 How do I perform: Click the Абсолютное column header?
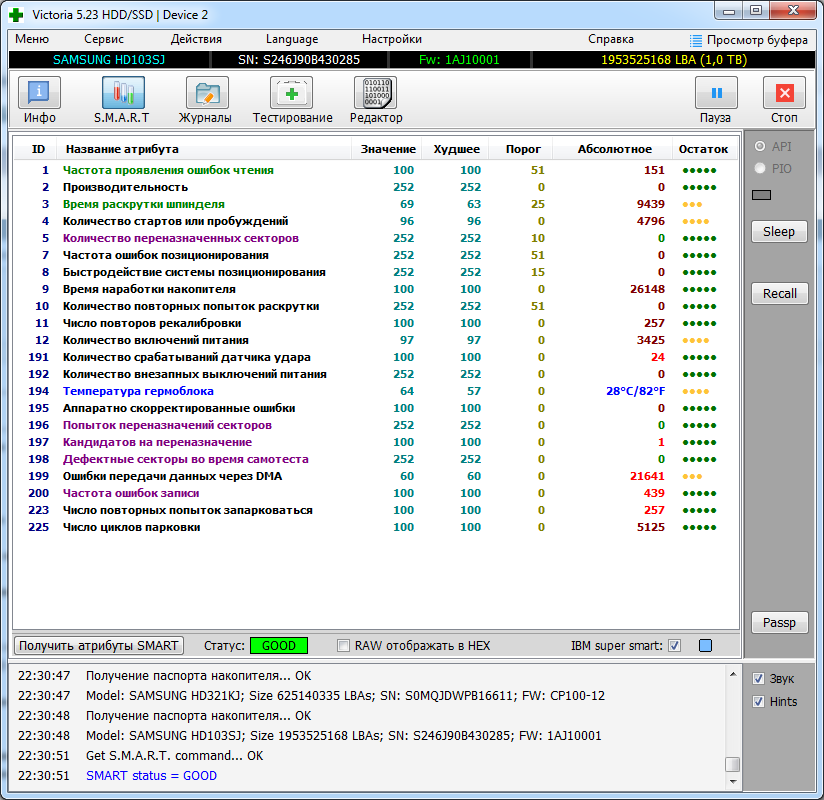coord(614,149)
